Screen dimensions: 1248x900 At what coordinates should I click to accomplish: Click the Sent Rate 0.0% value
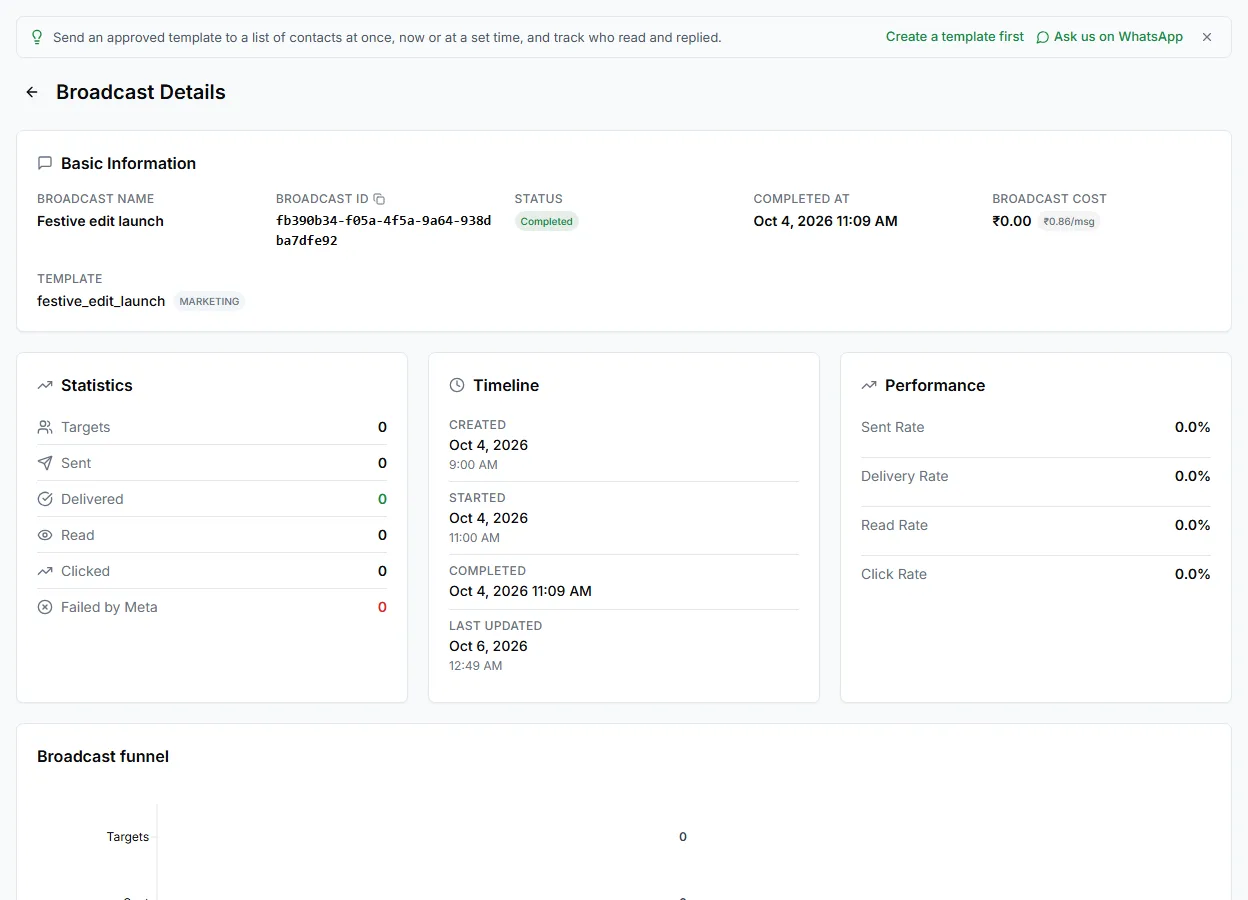click(x=1192, y=427)
